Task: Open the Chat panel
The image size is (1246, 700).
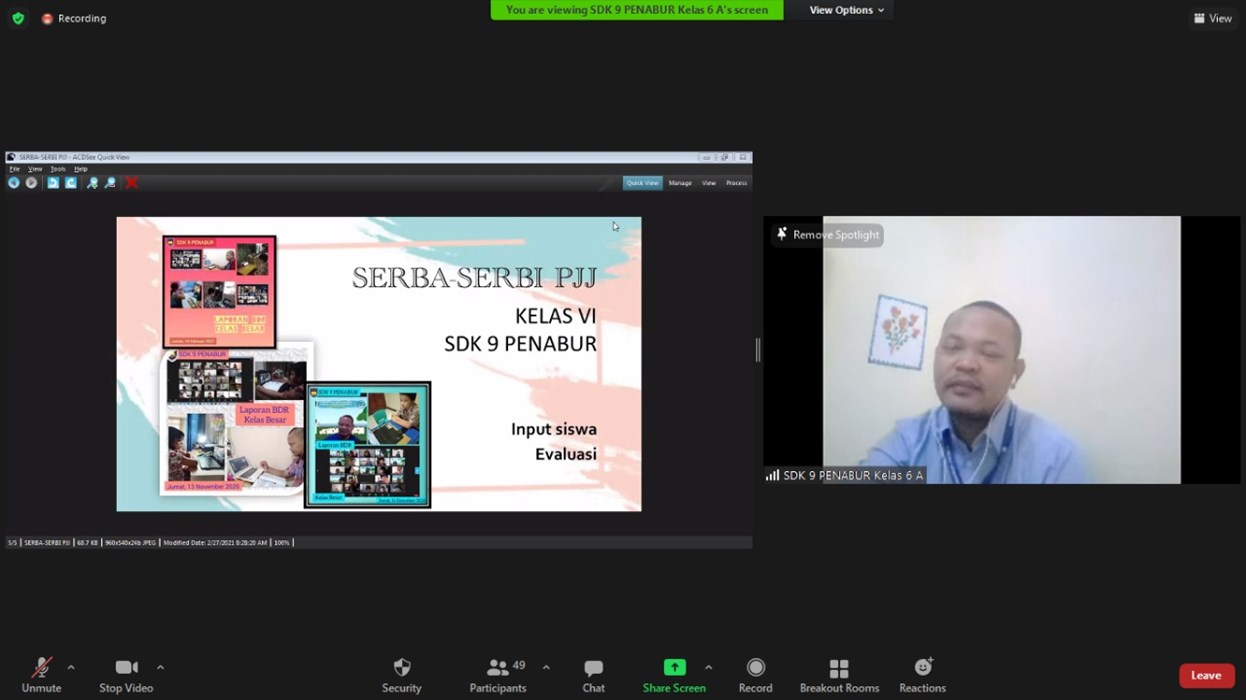Action: (x=593, y=675)
